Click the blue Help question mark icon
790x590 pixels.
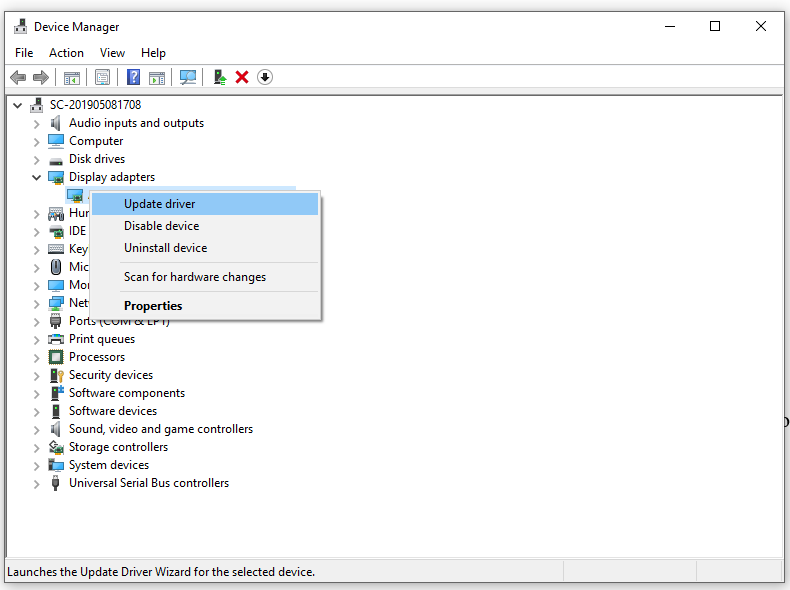coord(134,77)
